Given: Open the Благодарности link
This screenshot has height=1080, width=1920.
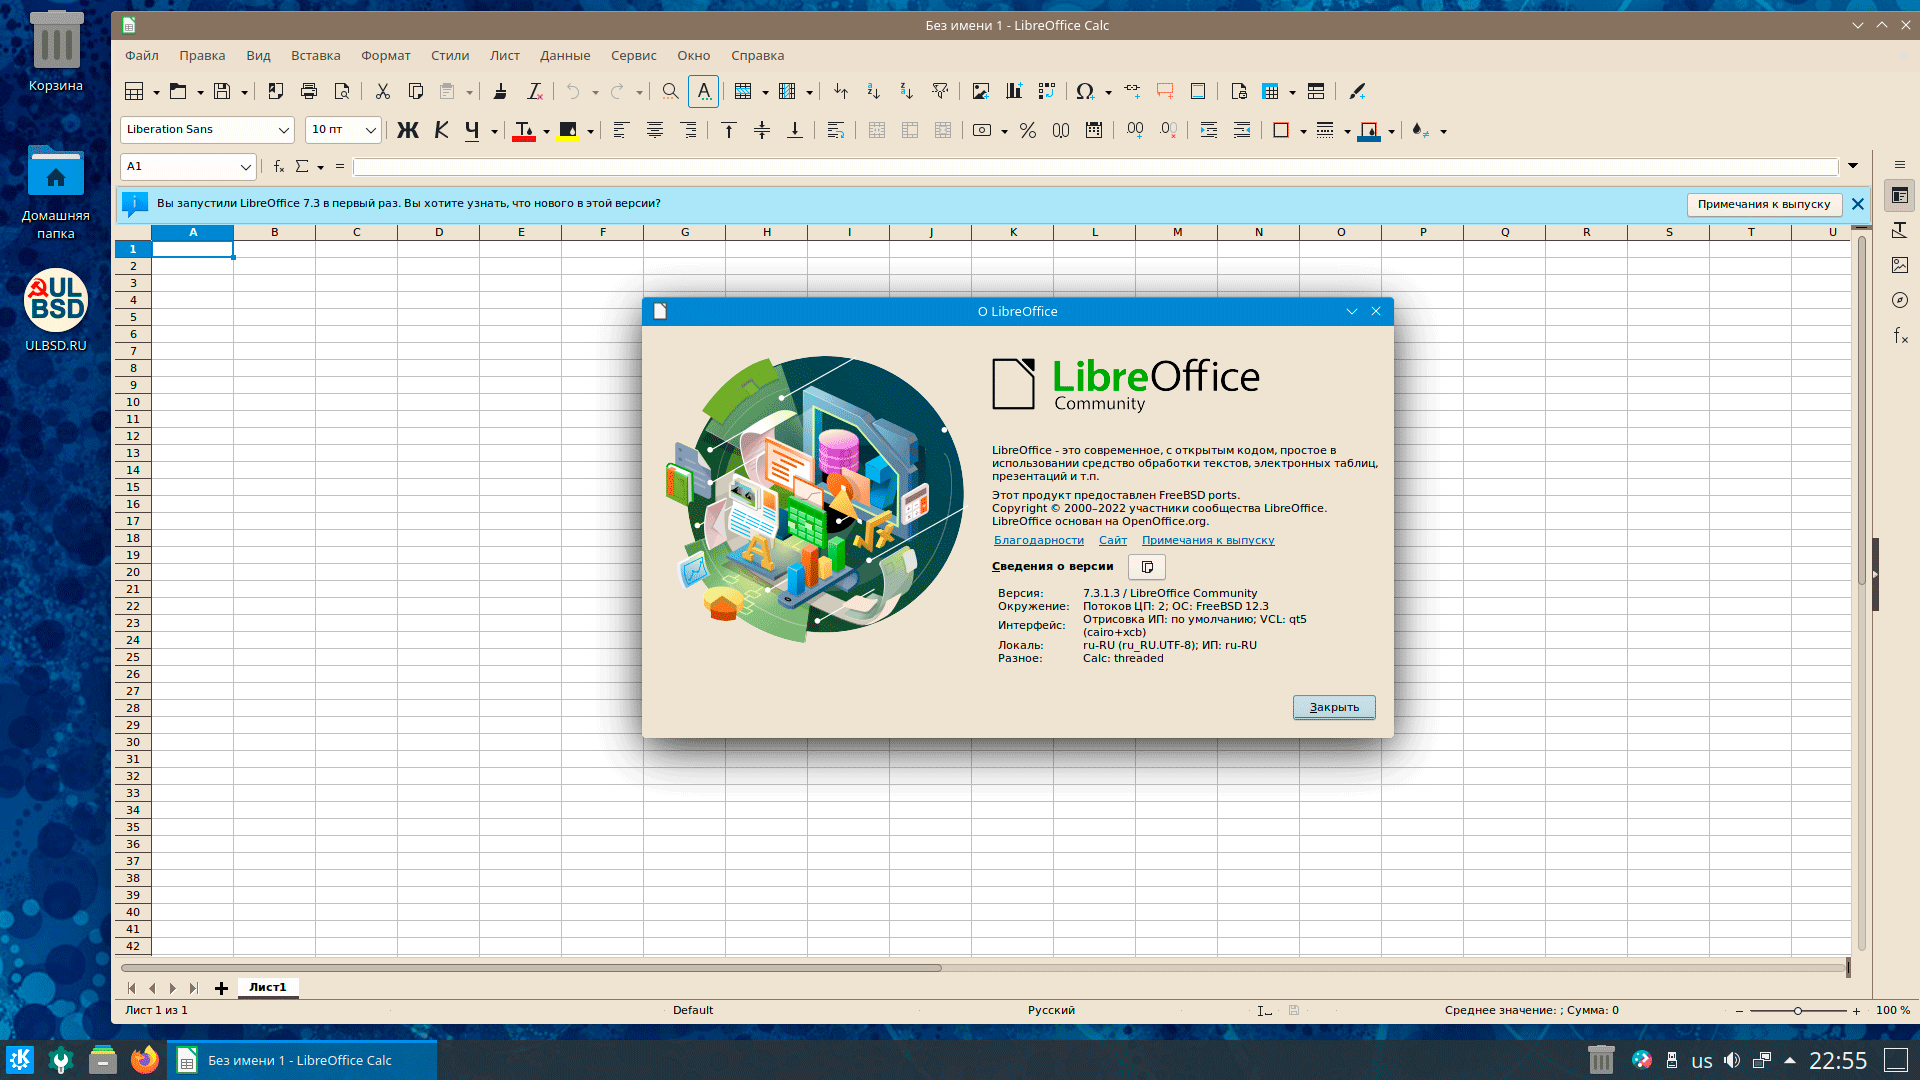Looking at the screenshot, I should [x=1038, y=540].
